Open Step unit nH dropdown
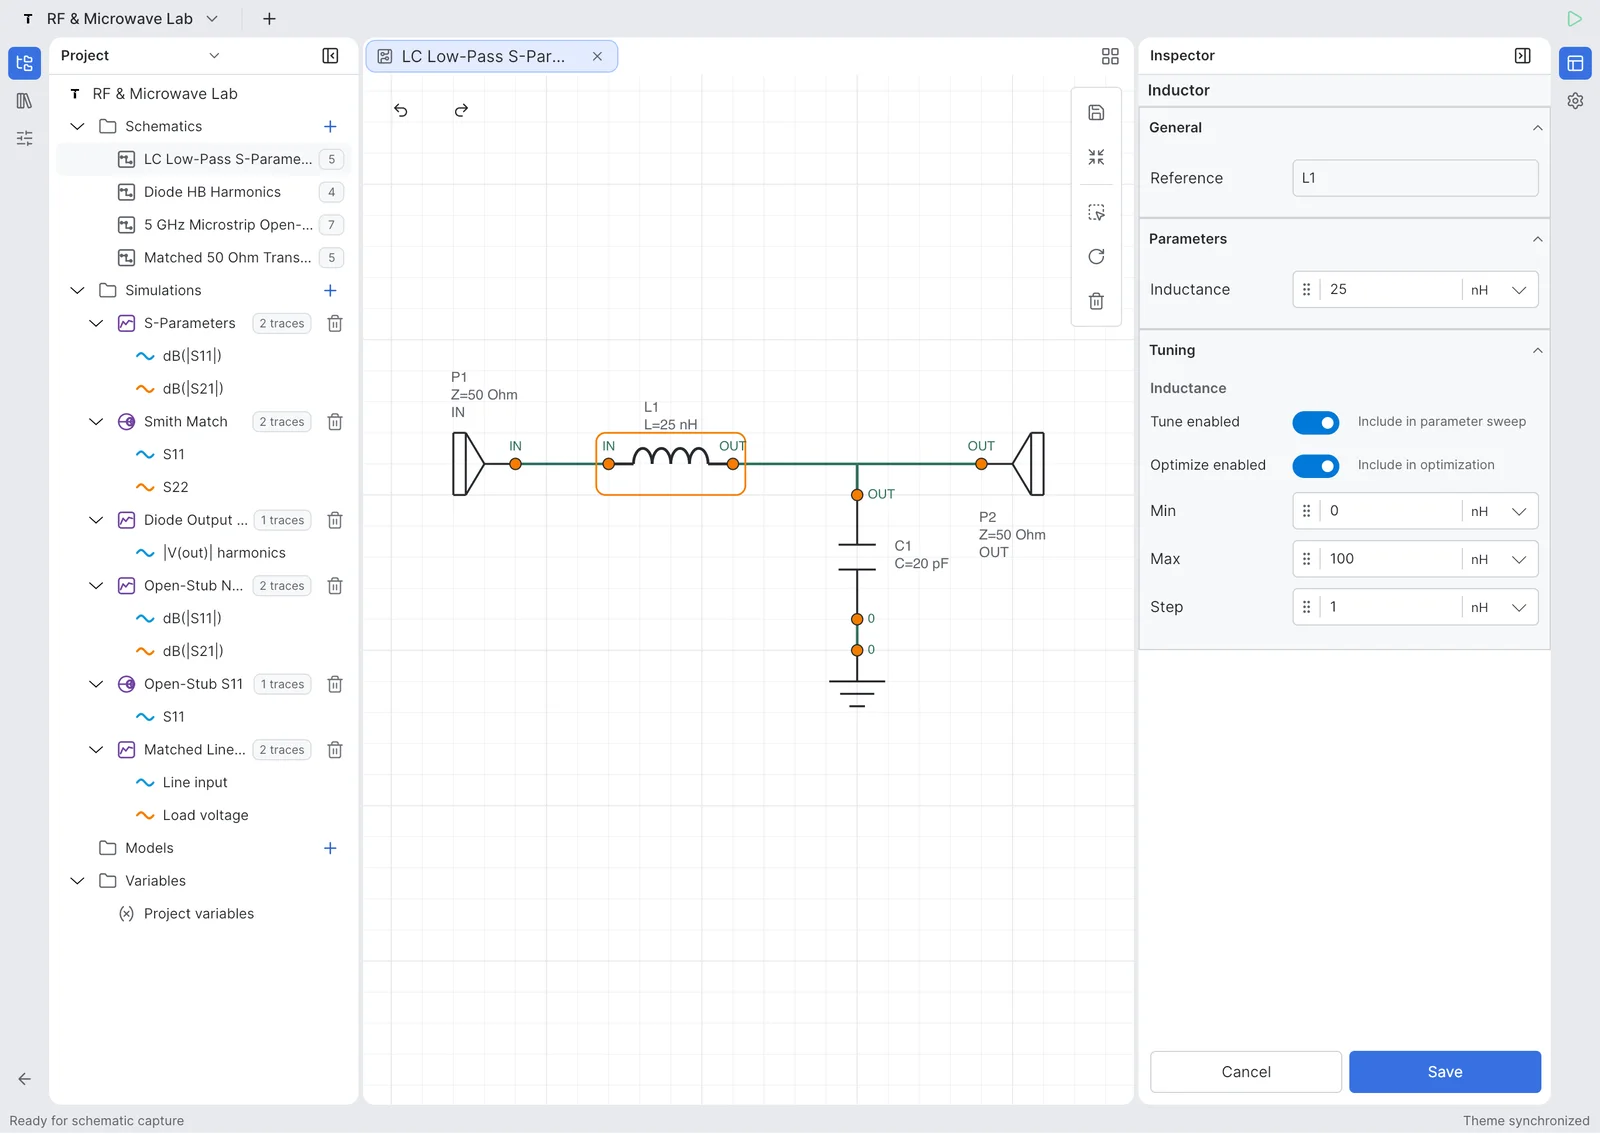Viewport: 1600px width, 1134px height. [x=1499, y=607]
